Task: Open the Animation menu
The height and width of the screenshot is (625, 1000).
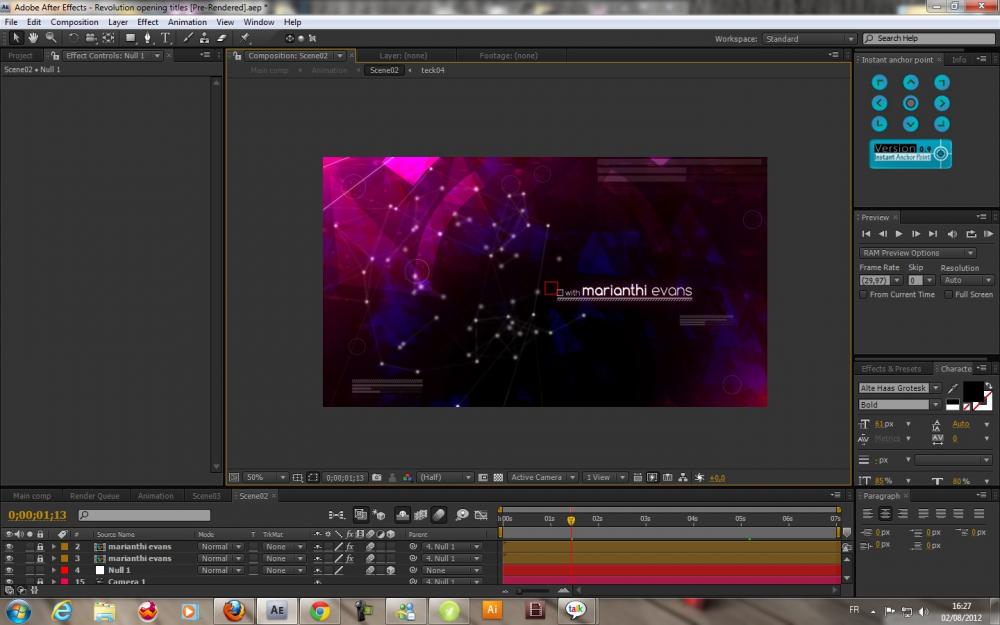Action: 187,22
